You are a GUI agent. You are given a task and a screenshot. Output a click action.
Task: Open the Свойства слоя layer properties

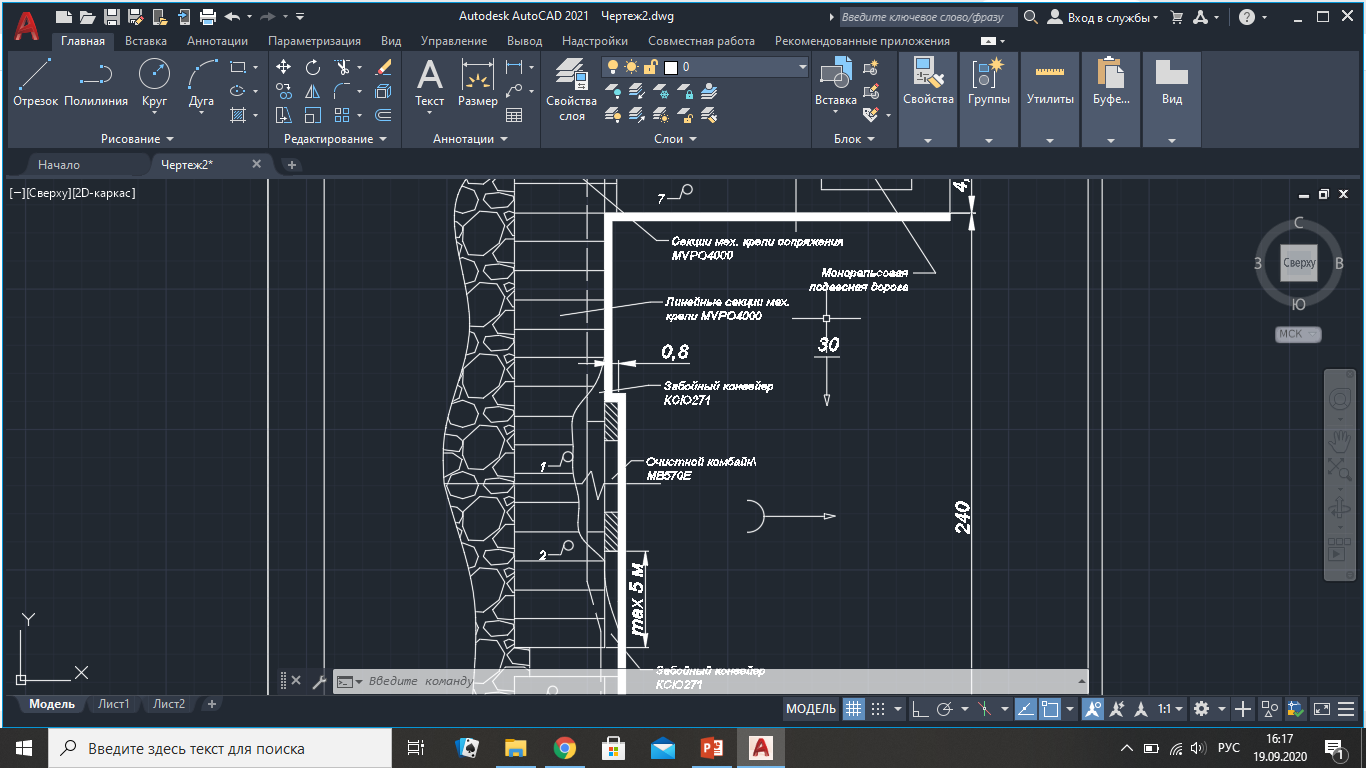(x=571, y=88)
